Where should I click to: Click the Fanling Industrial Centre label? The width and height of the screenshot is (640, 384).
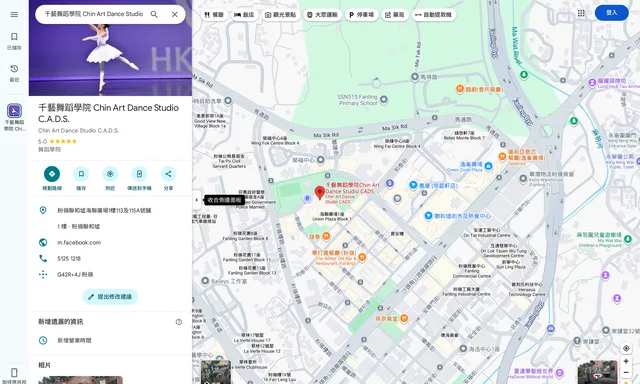pos(466,291)
